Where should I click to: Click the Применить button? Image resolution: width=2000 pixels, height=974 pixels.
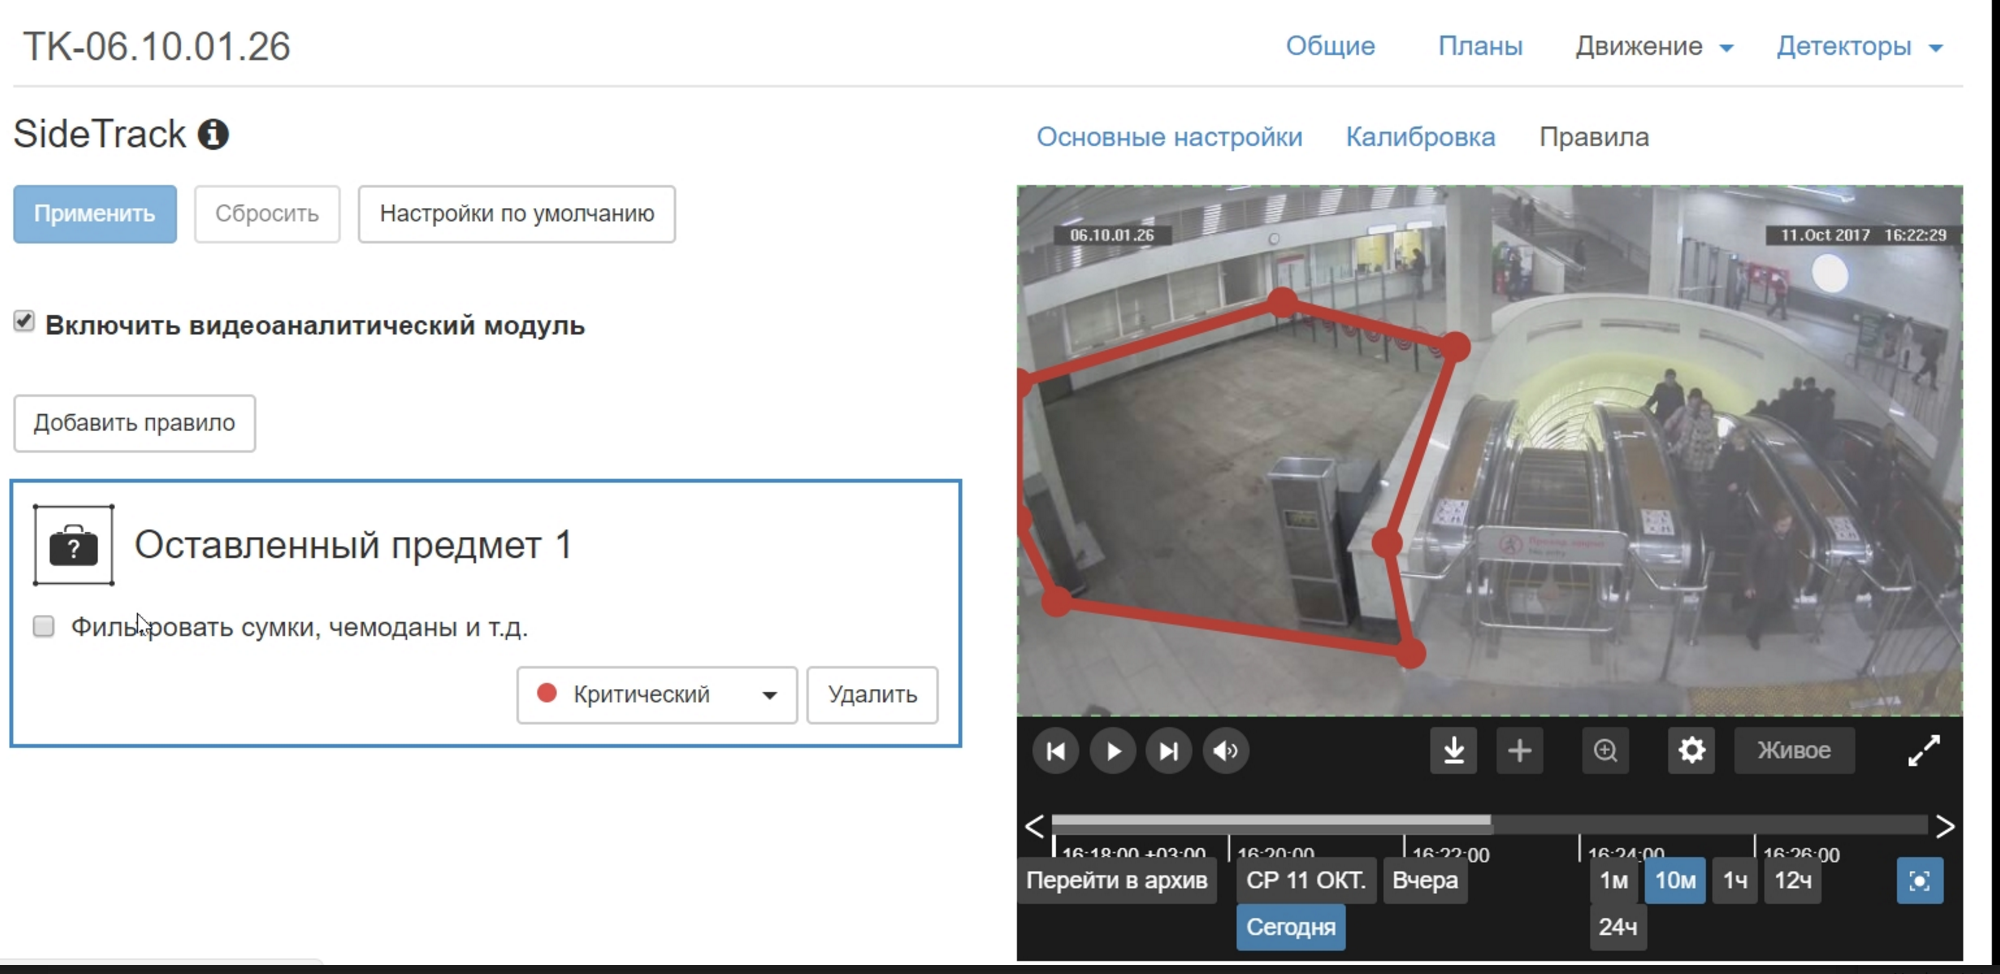point(95,214)
